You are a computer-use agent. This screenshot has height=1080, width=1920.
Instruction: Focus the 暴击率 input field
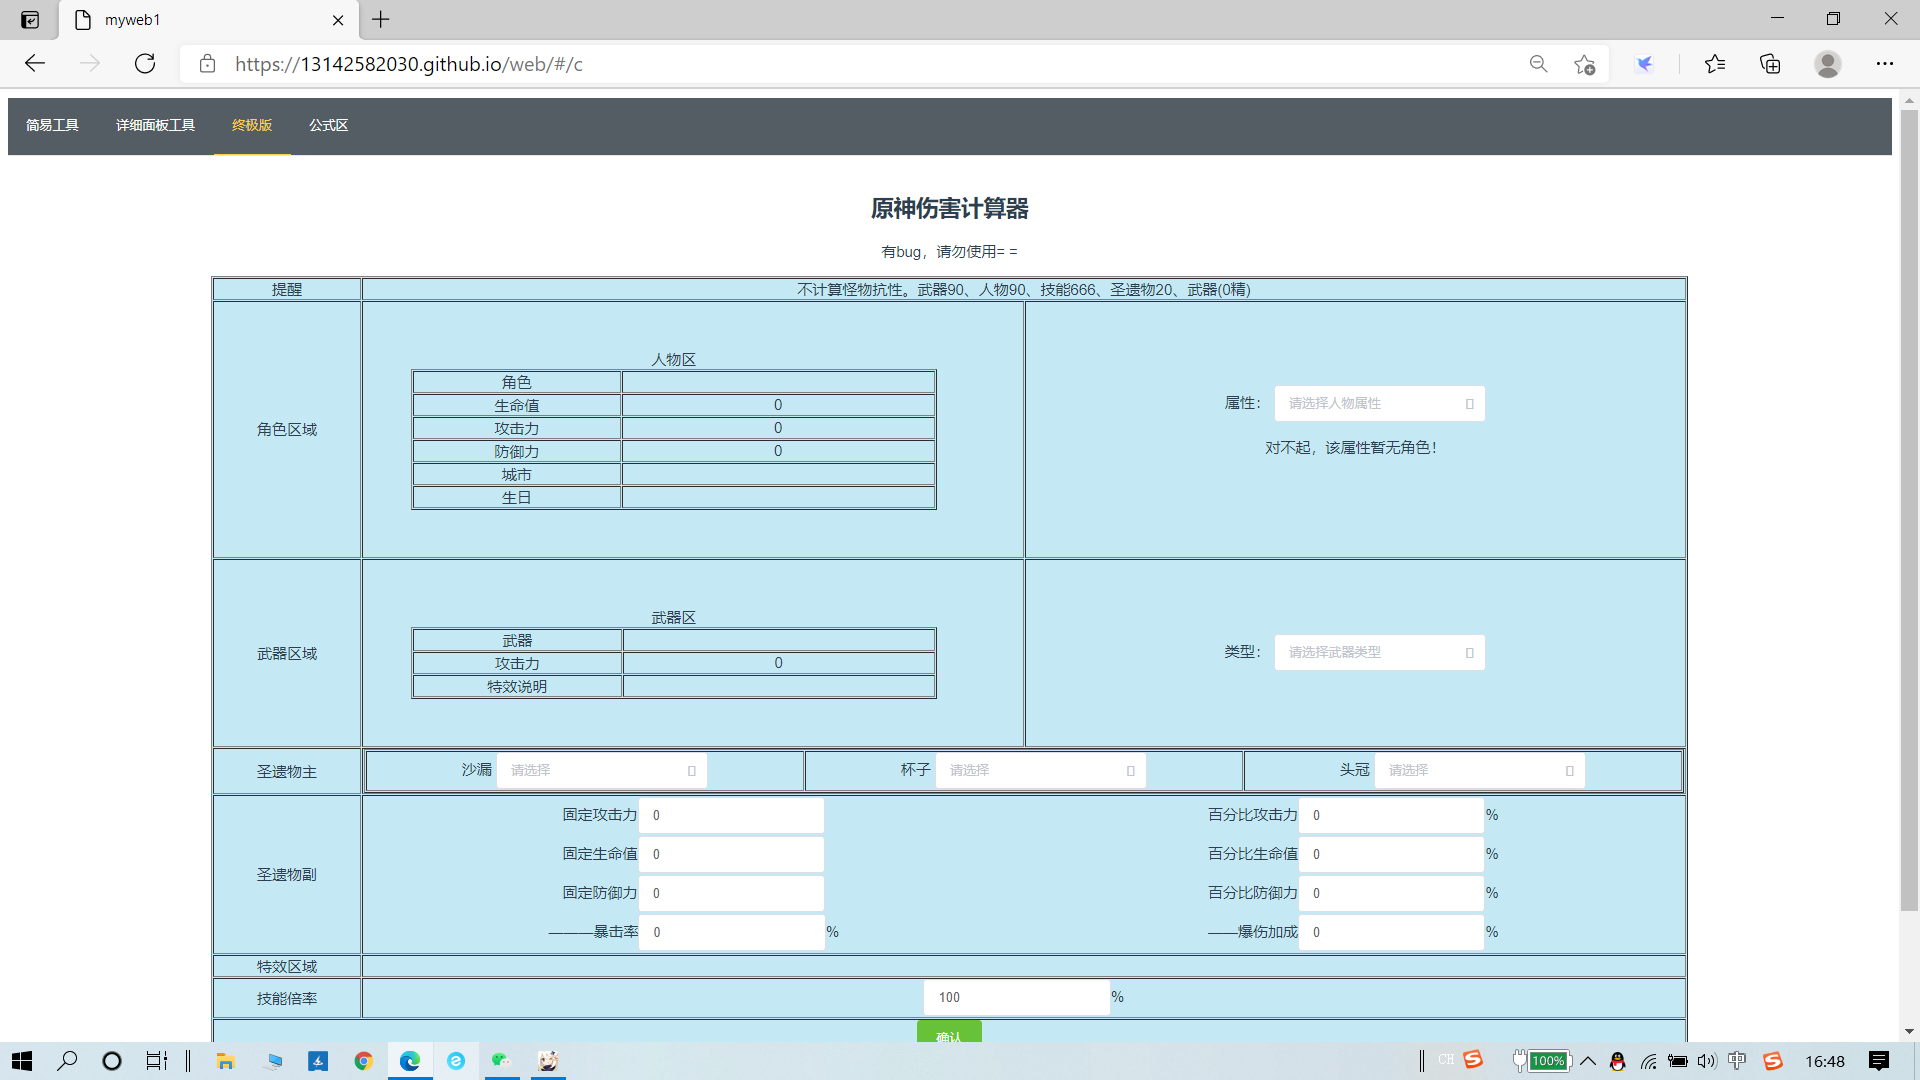731,932
